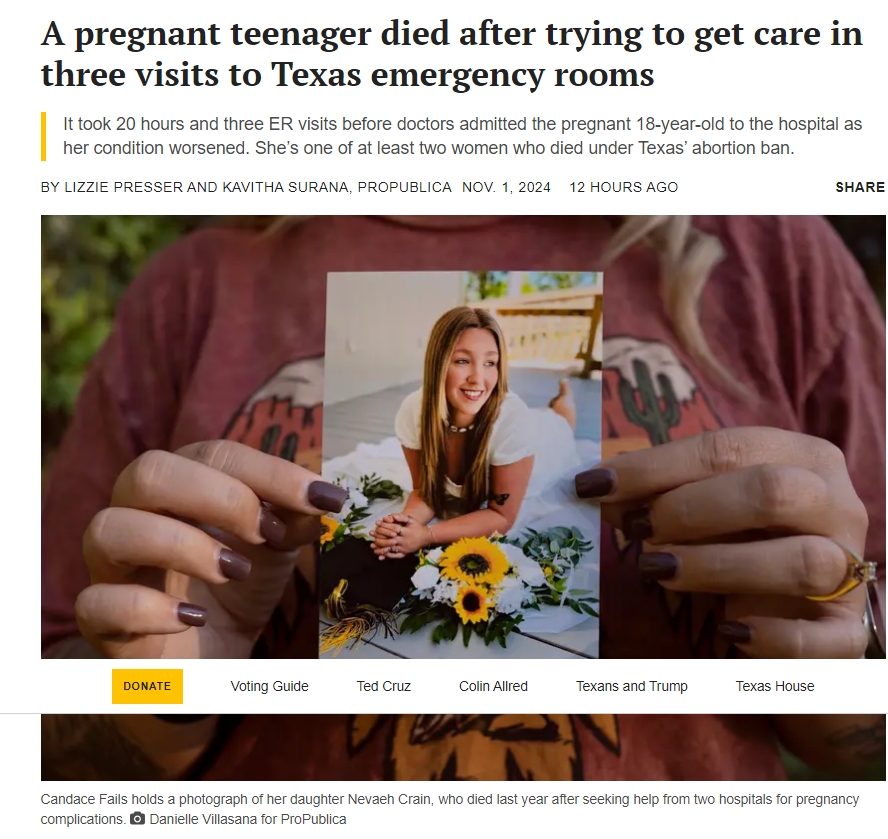
Task: Click the yellow DONATE button
Action: (x=147, y=686)
